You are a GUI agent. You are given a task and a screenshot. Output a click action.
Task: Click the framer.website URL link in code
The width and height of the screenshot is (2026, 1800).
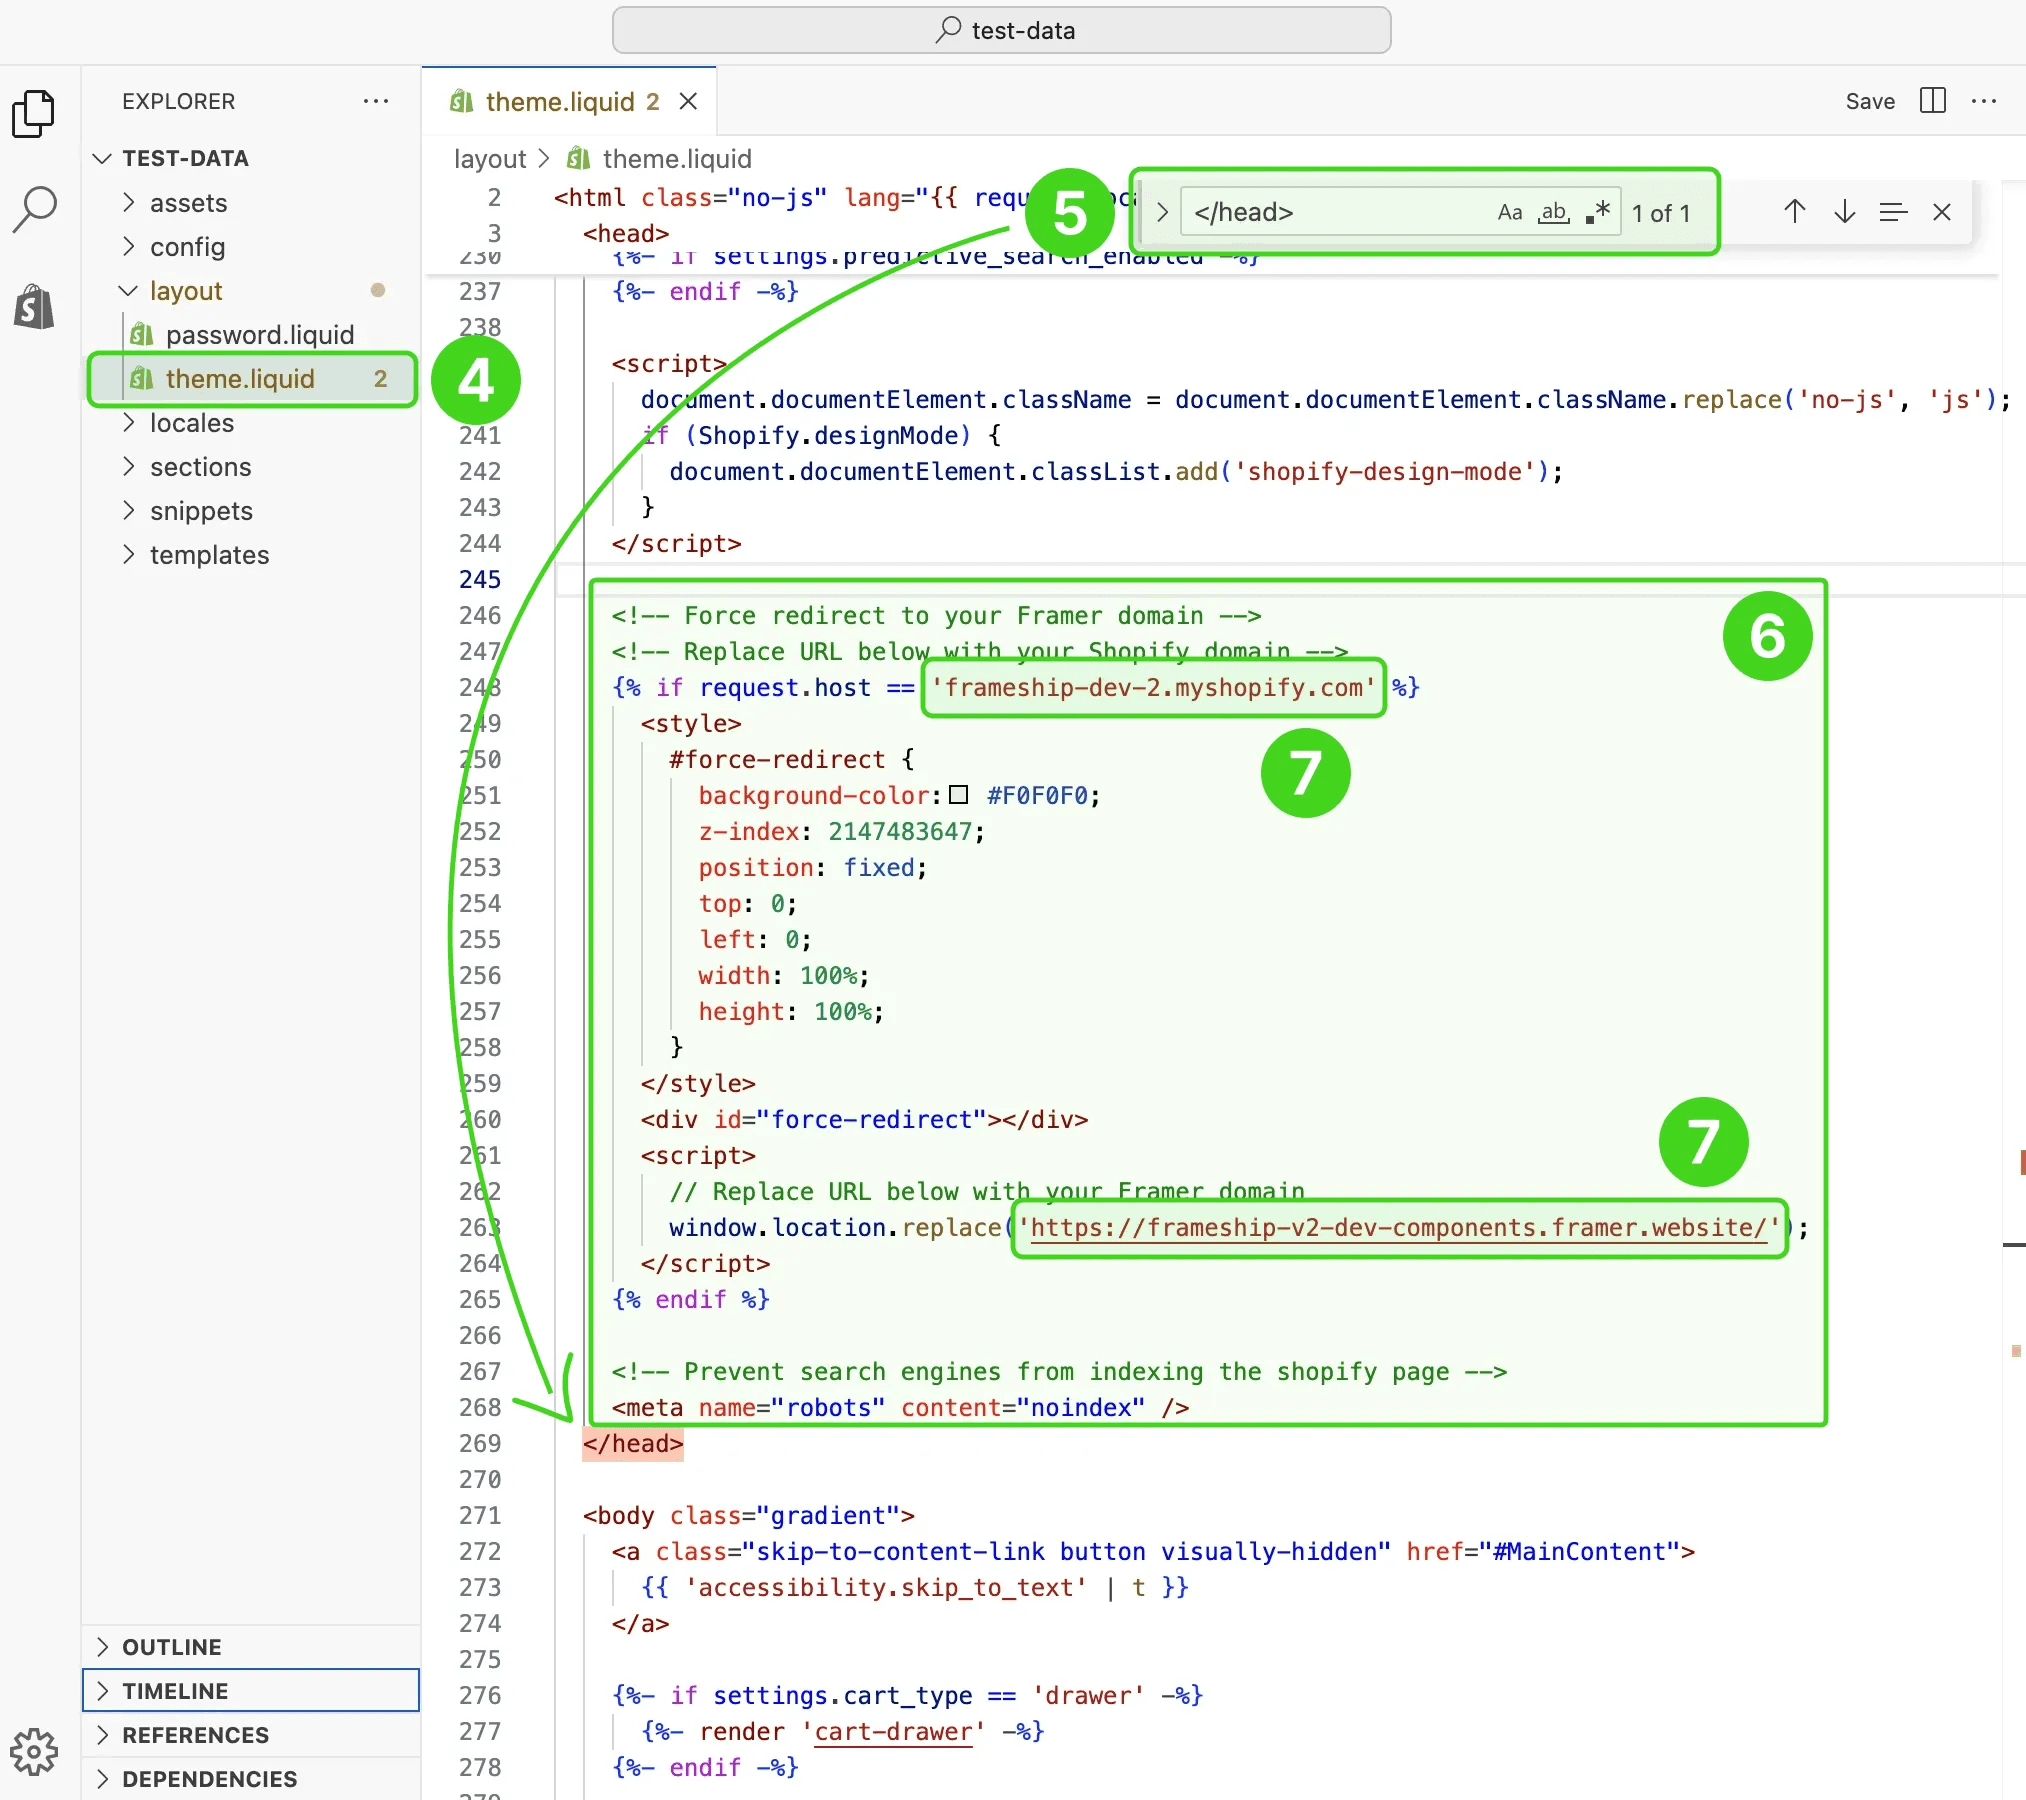pos(1398,1228)
